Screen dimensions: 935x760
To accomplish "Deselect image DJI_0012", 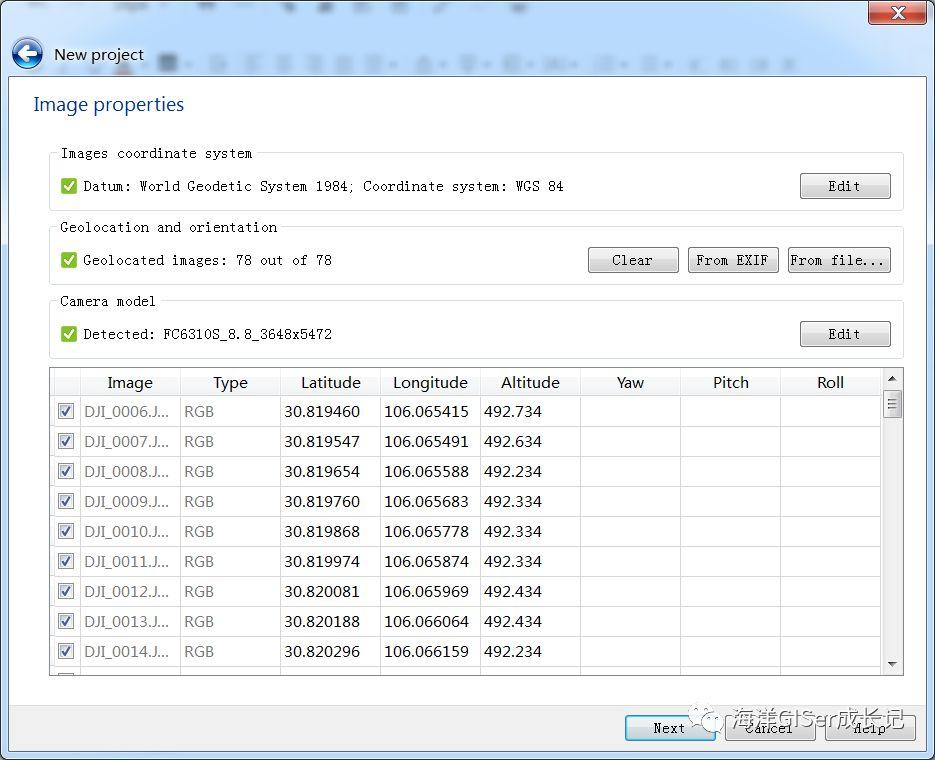I will point(66,591).
